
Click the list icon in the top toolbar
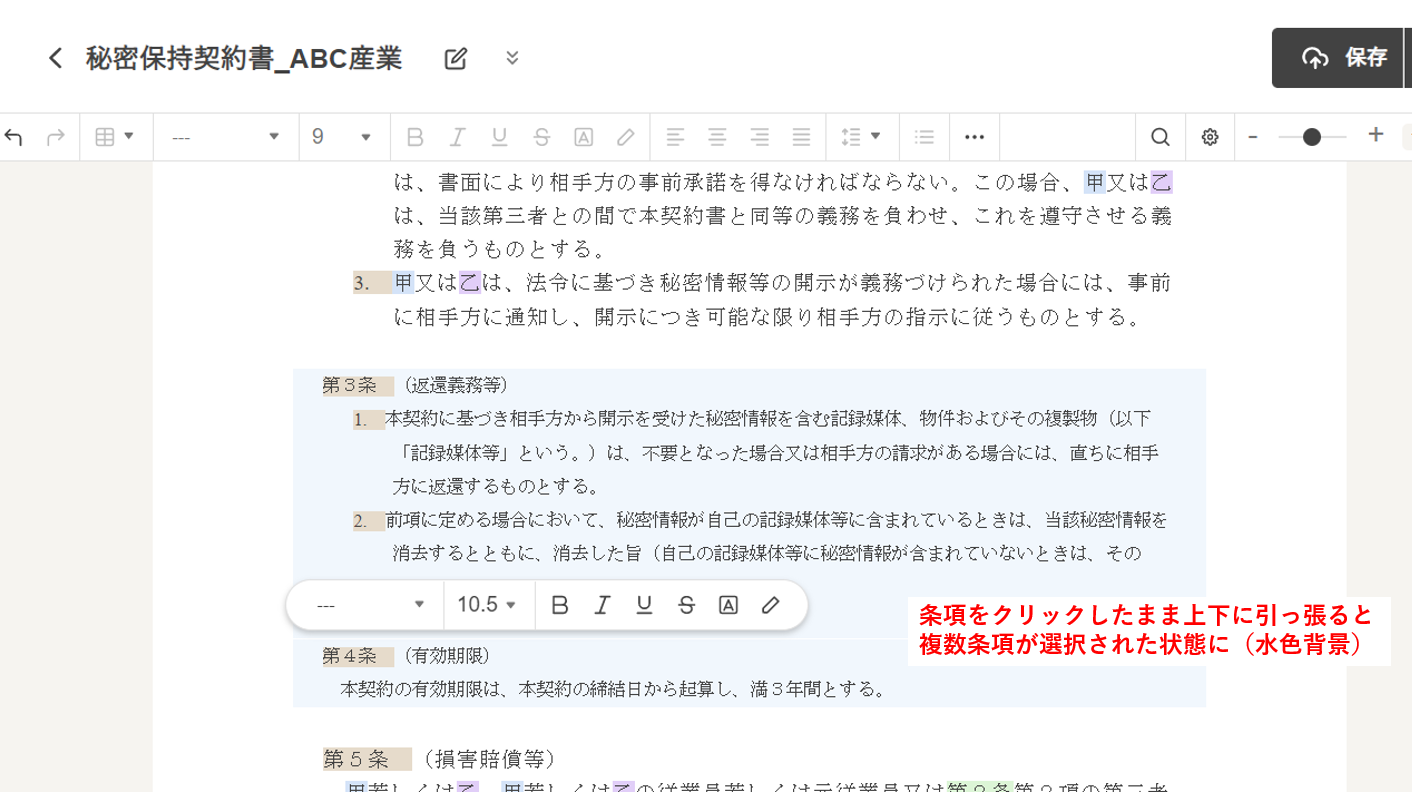(x=924, y=137)
